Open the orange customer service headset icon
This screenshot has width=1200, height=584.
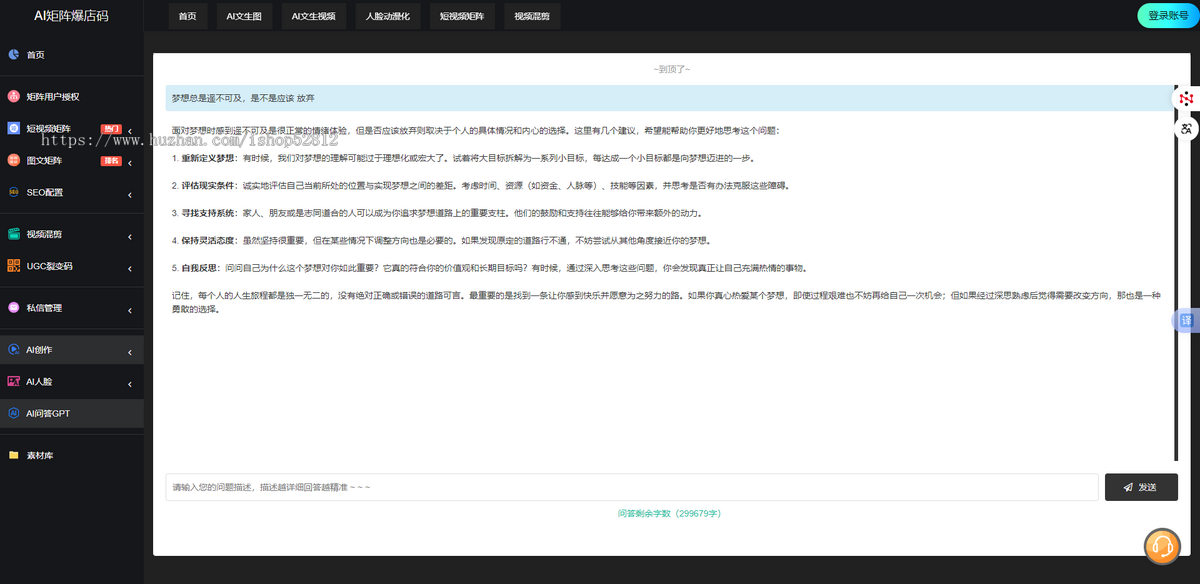[x=1162, y=545]
